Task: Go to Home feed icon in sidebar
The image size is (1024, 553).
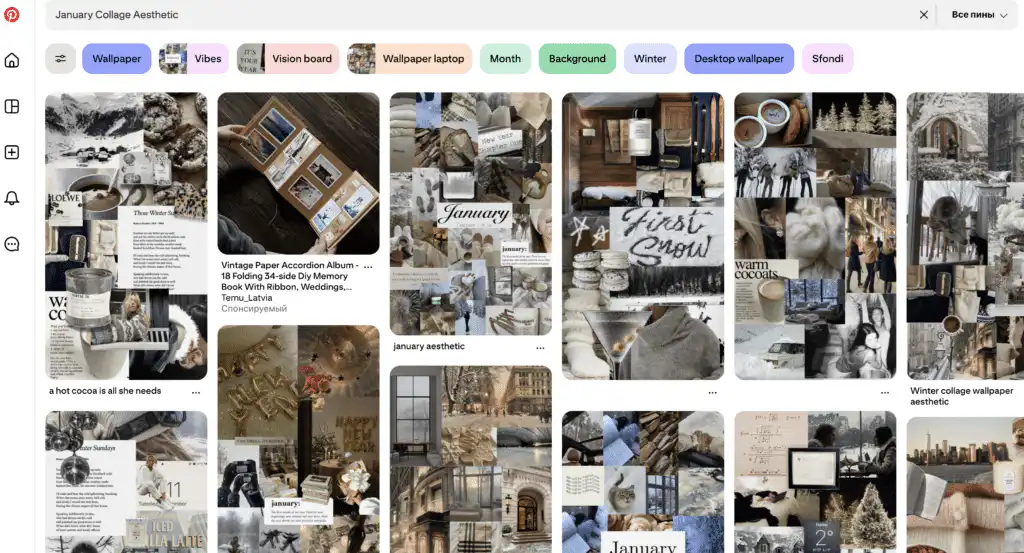Action: (x=12, y=61)
